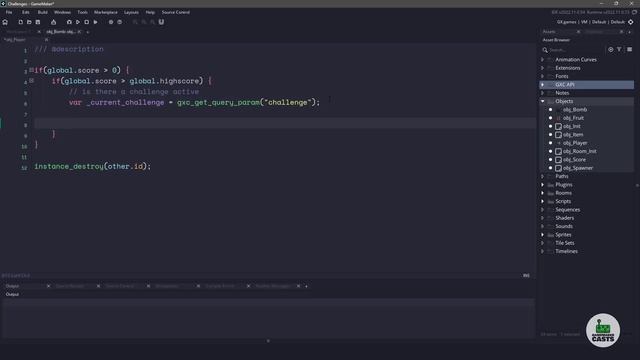Open the Help menu
Viewport: 640px width, 360px height.
pos(150,12)
